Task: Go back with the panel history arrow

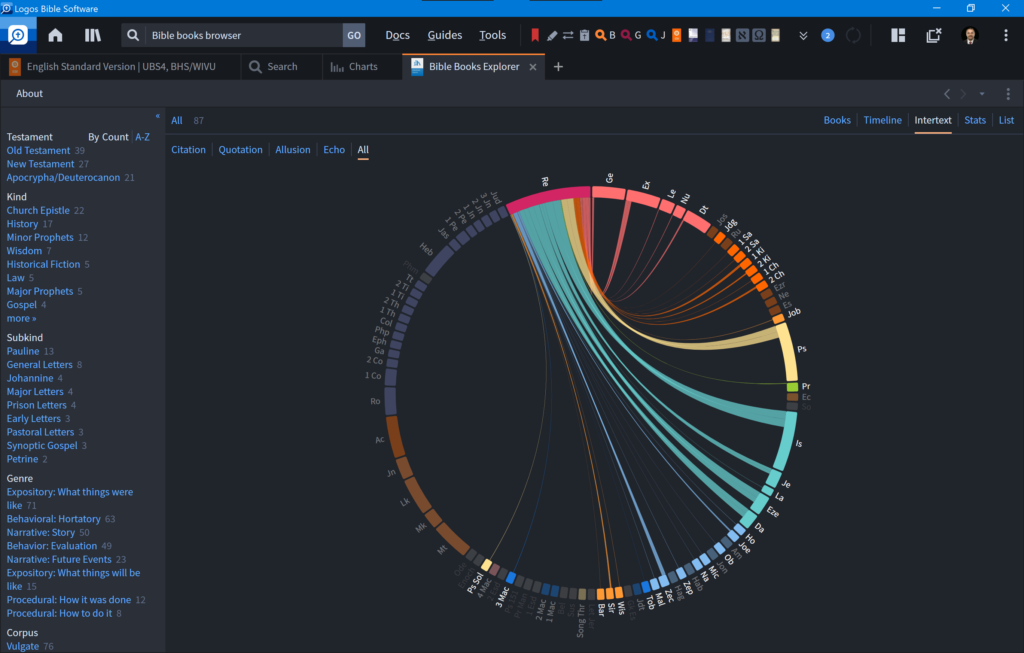Action: pyautogui.click(x=947, y=94)
